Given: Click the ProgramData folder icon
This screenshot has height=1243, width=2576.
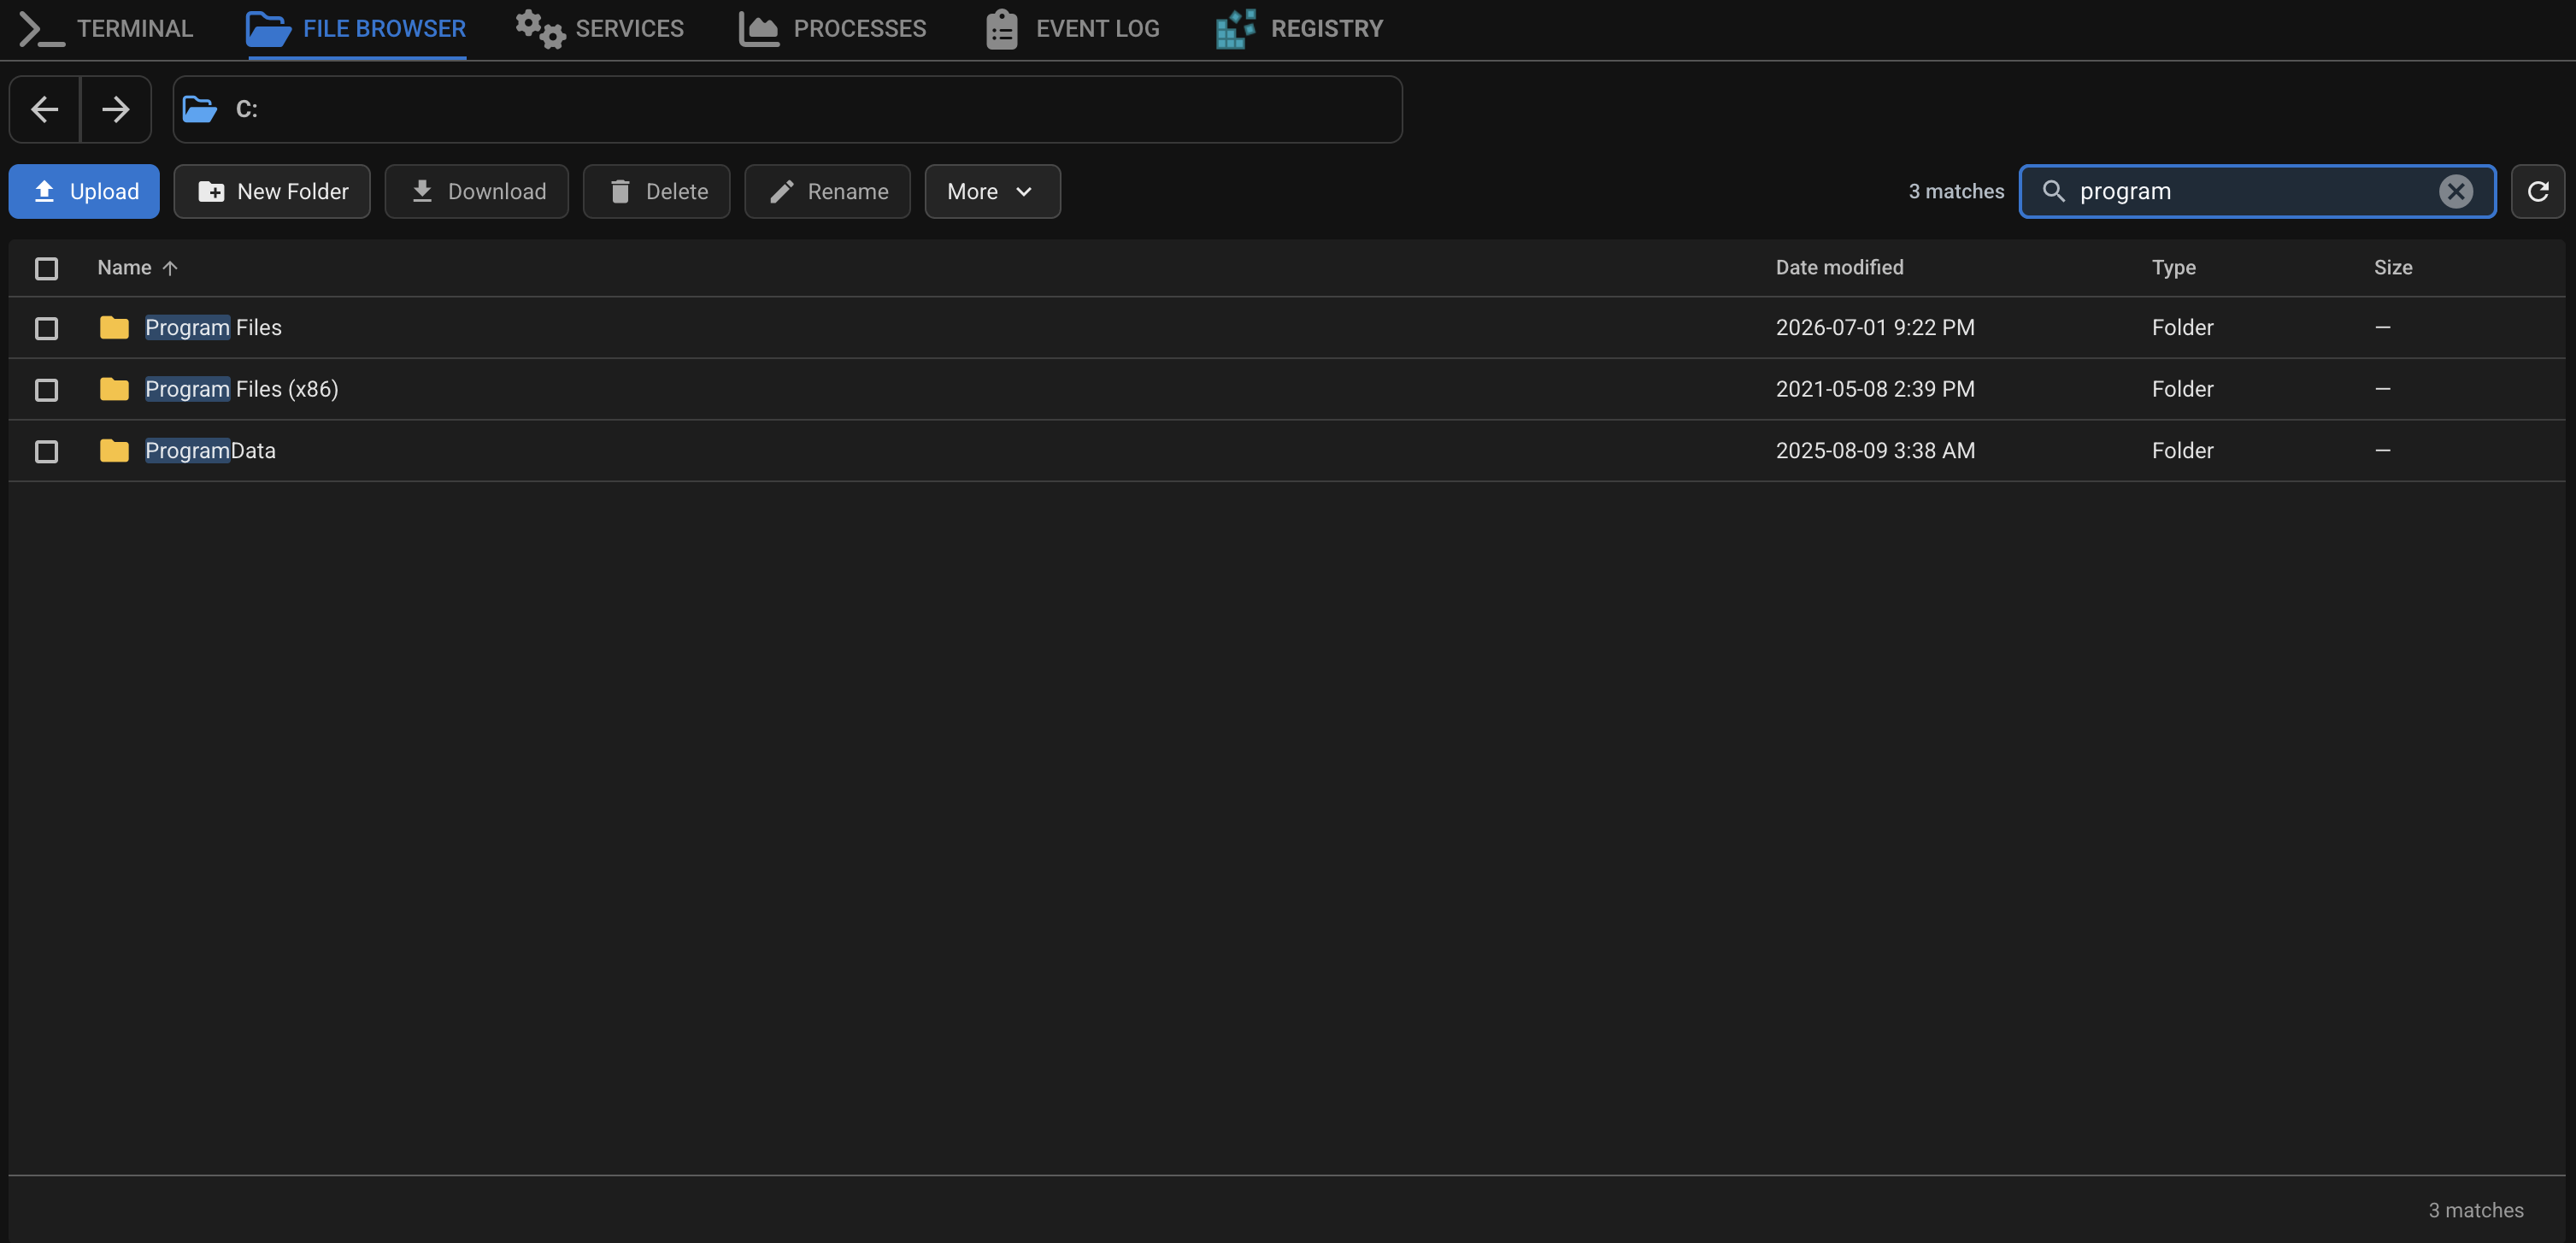Looking at the screenshot, I should [x=114, y=451].
